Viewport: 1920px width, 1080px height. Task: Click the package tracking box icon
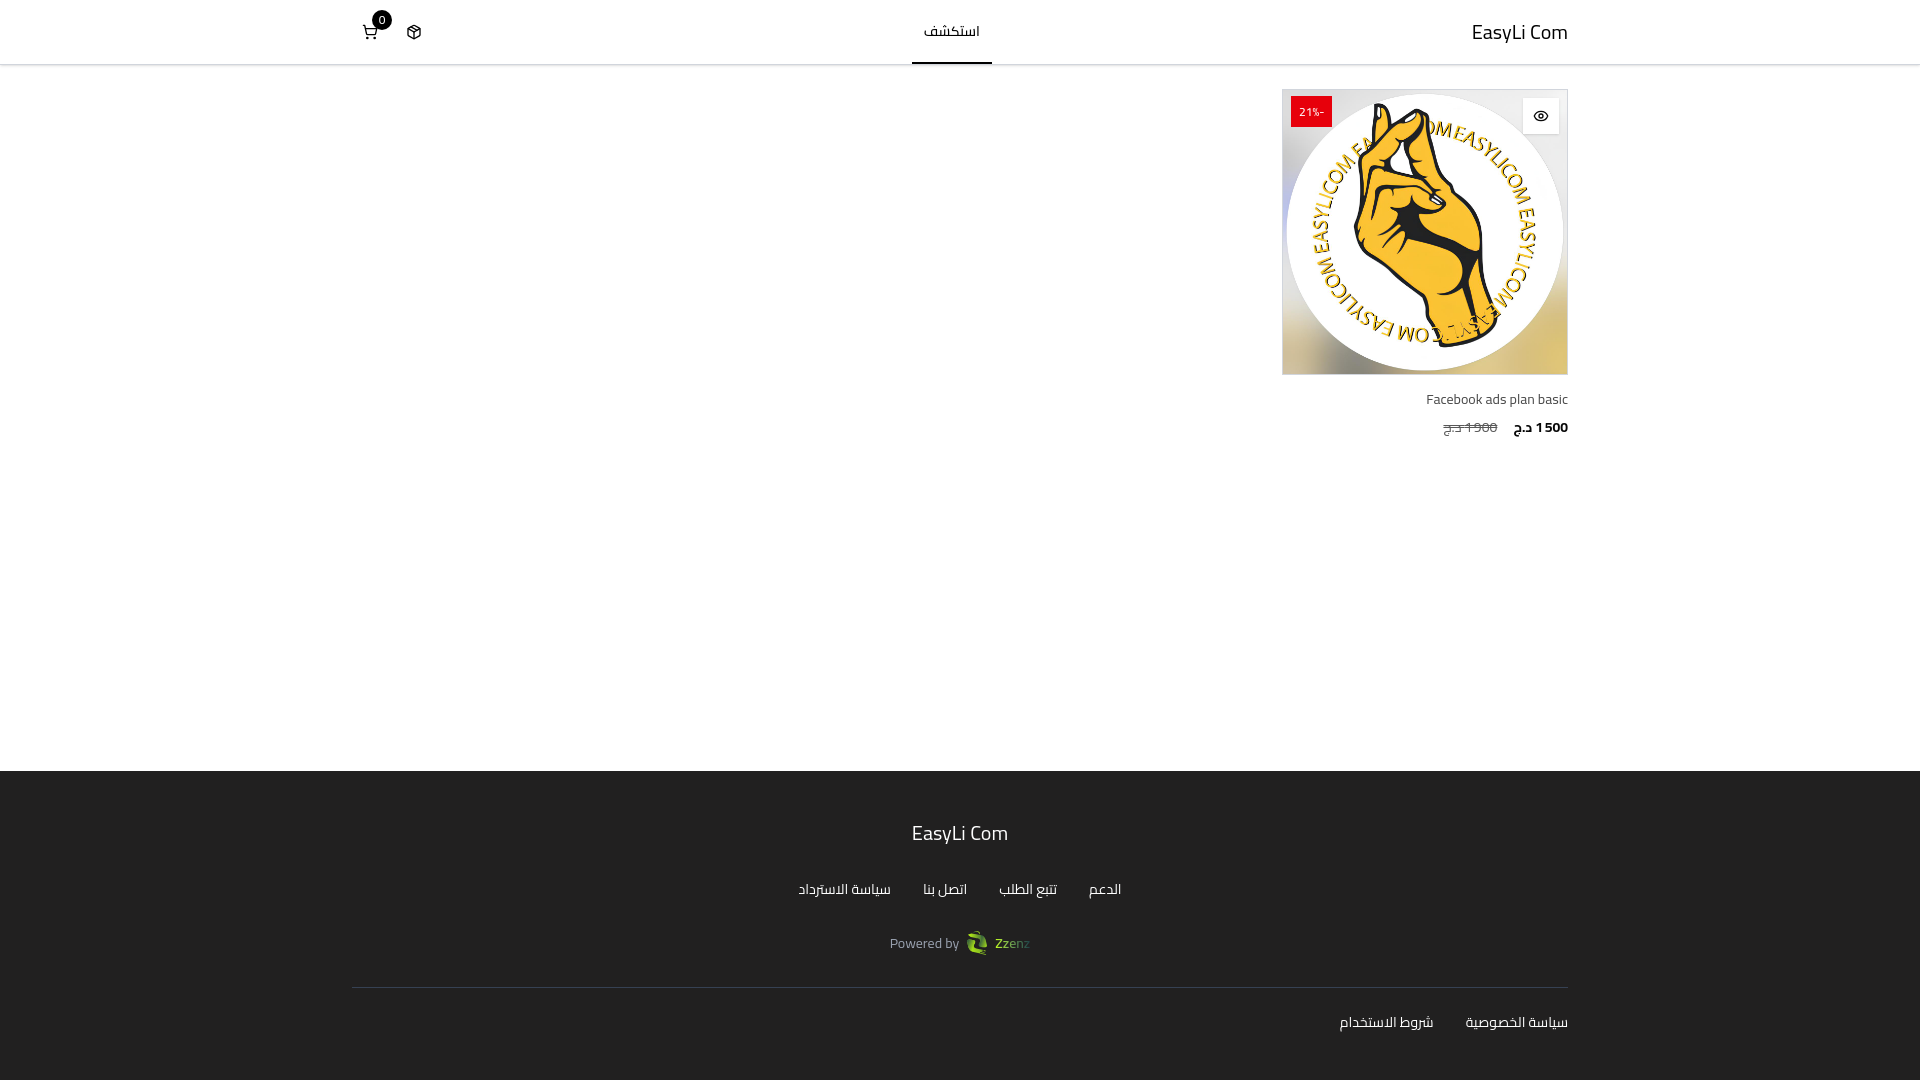click(414, 32)
